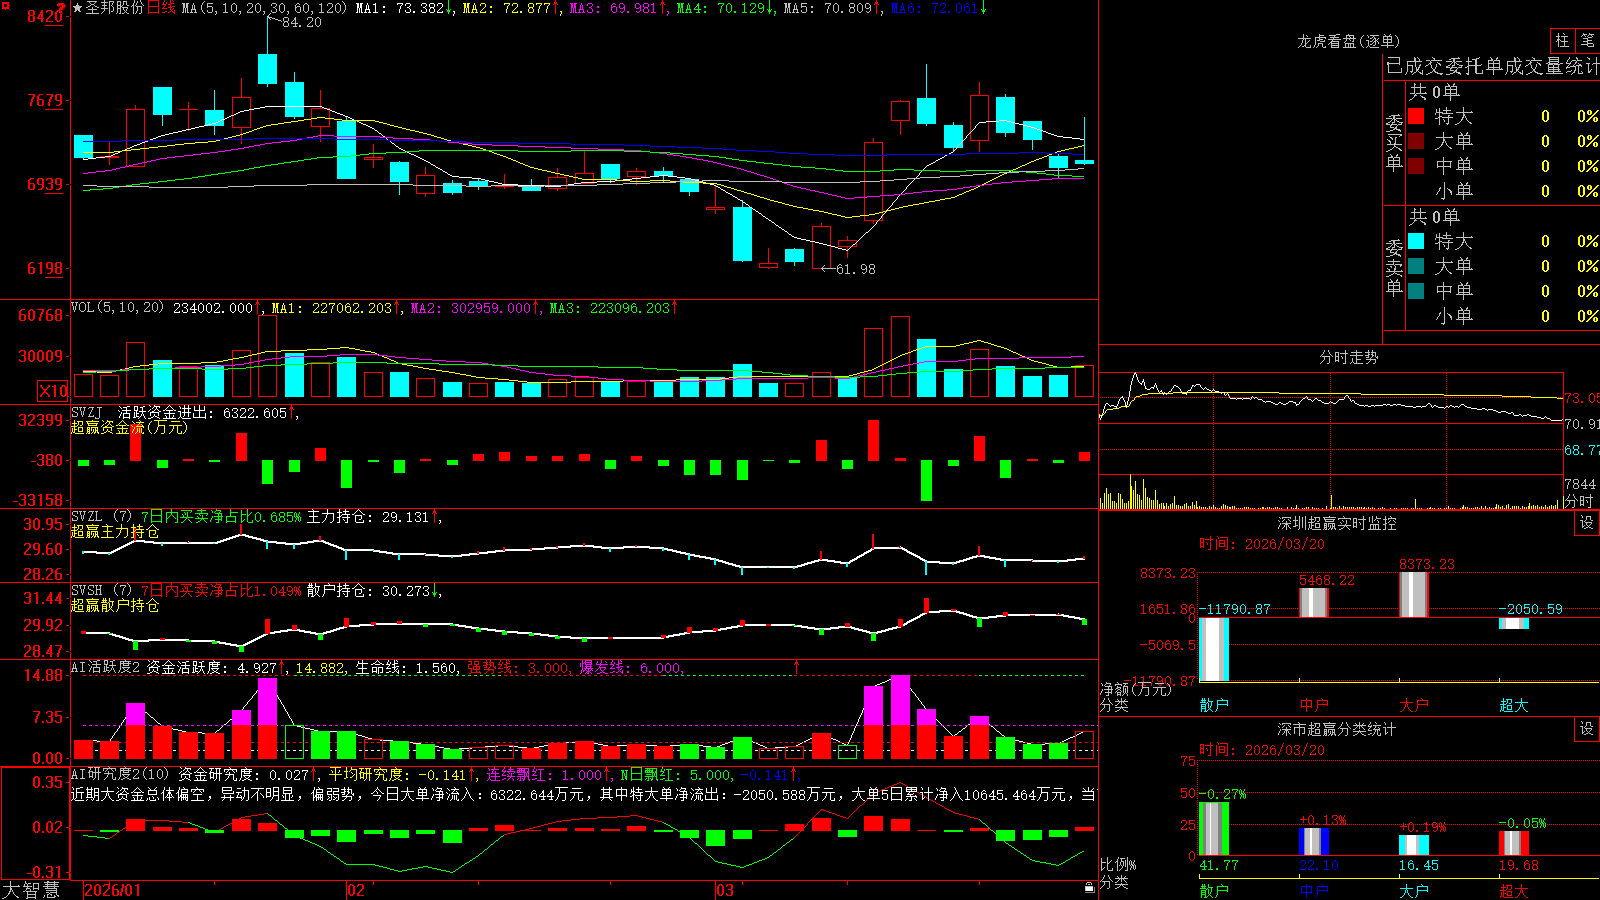Click the lock icon at the chart's bottom-right corner
Viewport: 1600px width, 900px height.
coord(1089,887)
